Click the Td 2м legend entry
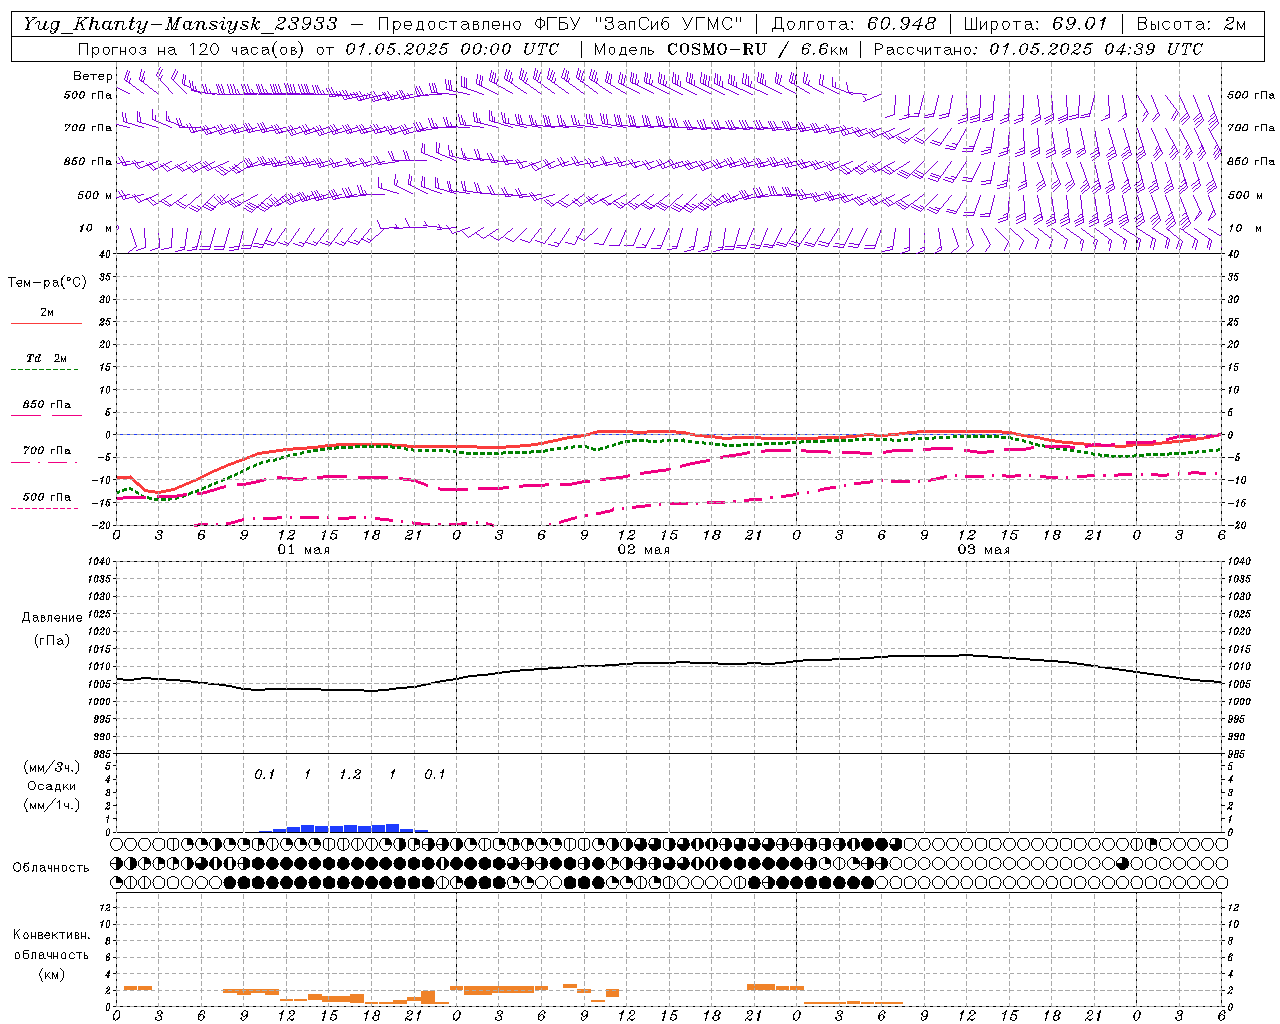 (46, 358)
